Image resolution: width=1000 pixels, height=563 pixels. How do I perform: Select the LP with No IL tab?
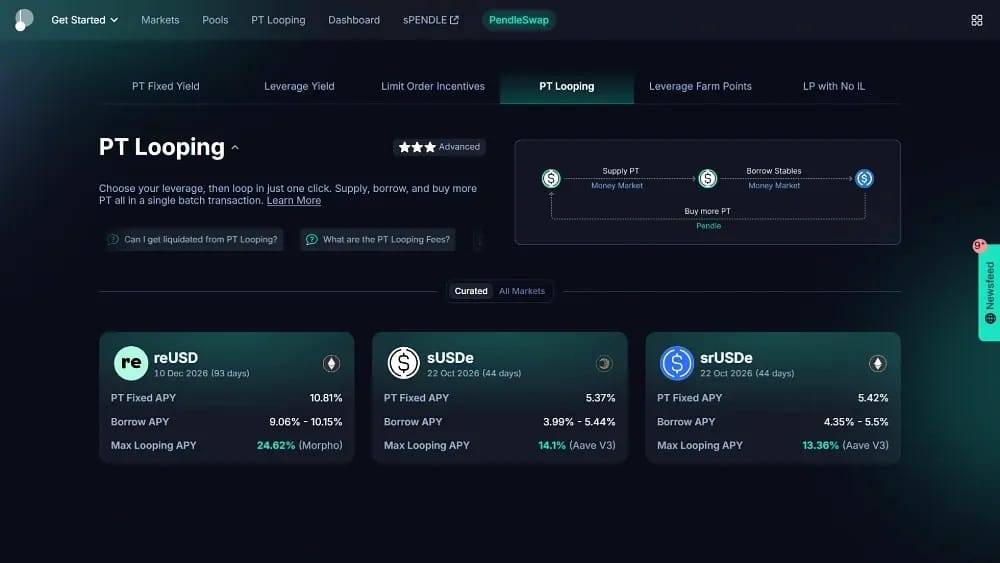click(834, 86)
